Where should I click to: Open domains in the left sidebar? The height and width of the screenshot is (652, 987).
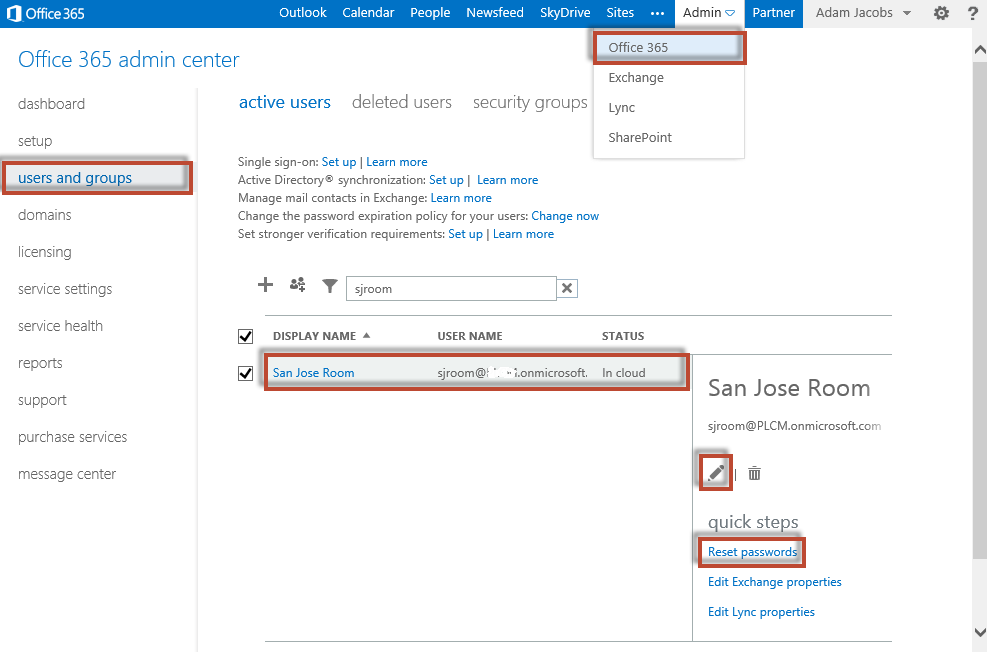tap(44, 215)
